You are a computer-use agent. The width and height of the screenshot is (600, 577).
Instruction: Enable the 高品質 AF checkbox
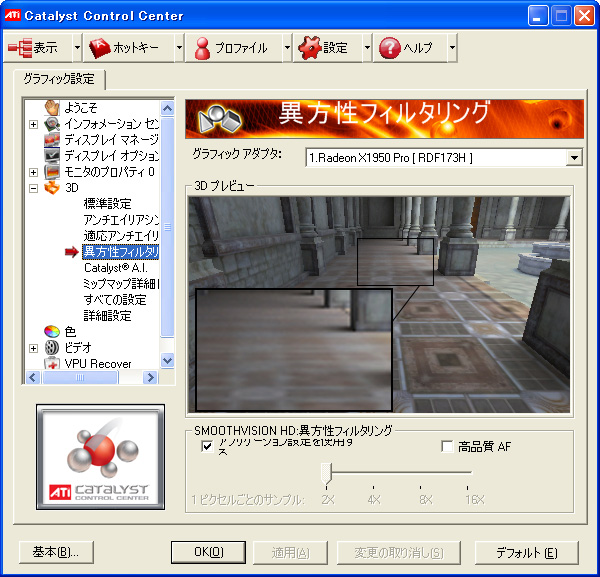pyautogui.click(x=447, y=446)
